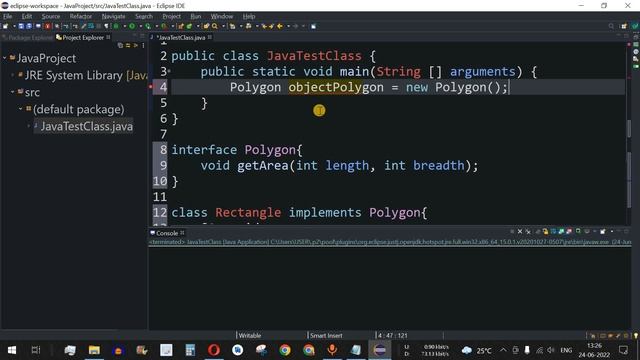Toggle Link with Editor in Project Explorer

pos(128,45)
